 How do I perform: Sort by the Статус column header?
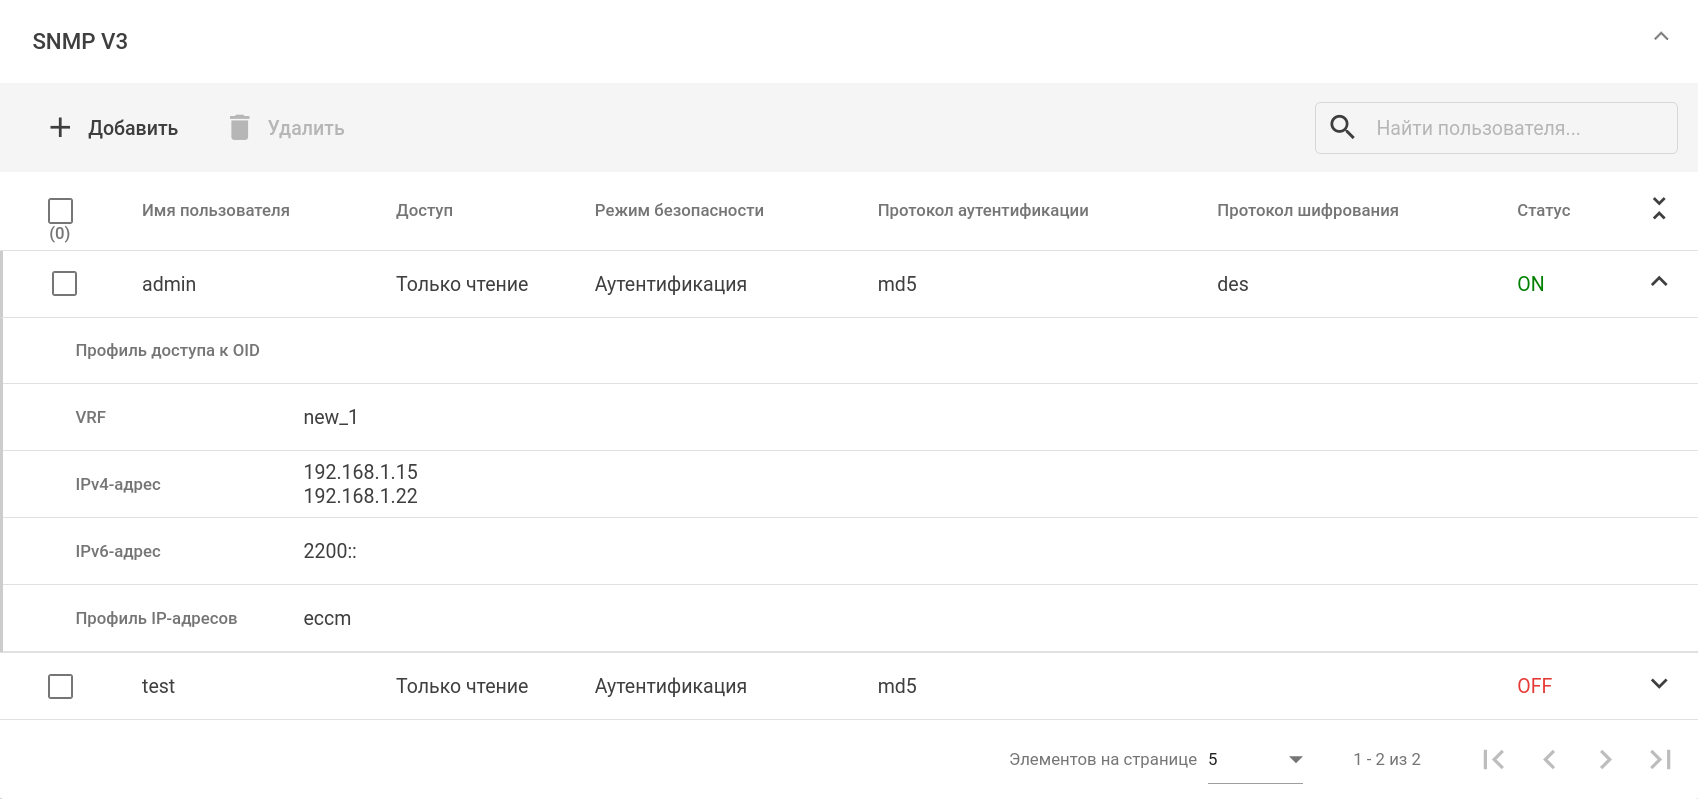[x=1543, y=211]
